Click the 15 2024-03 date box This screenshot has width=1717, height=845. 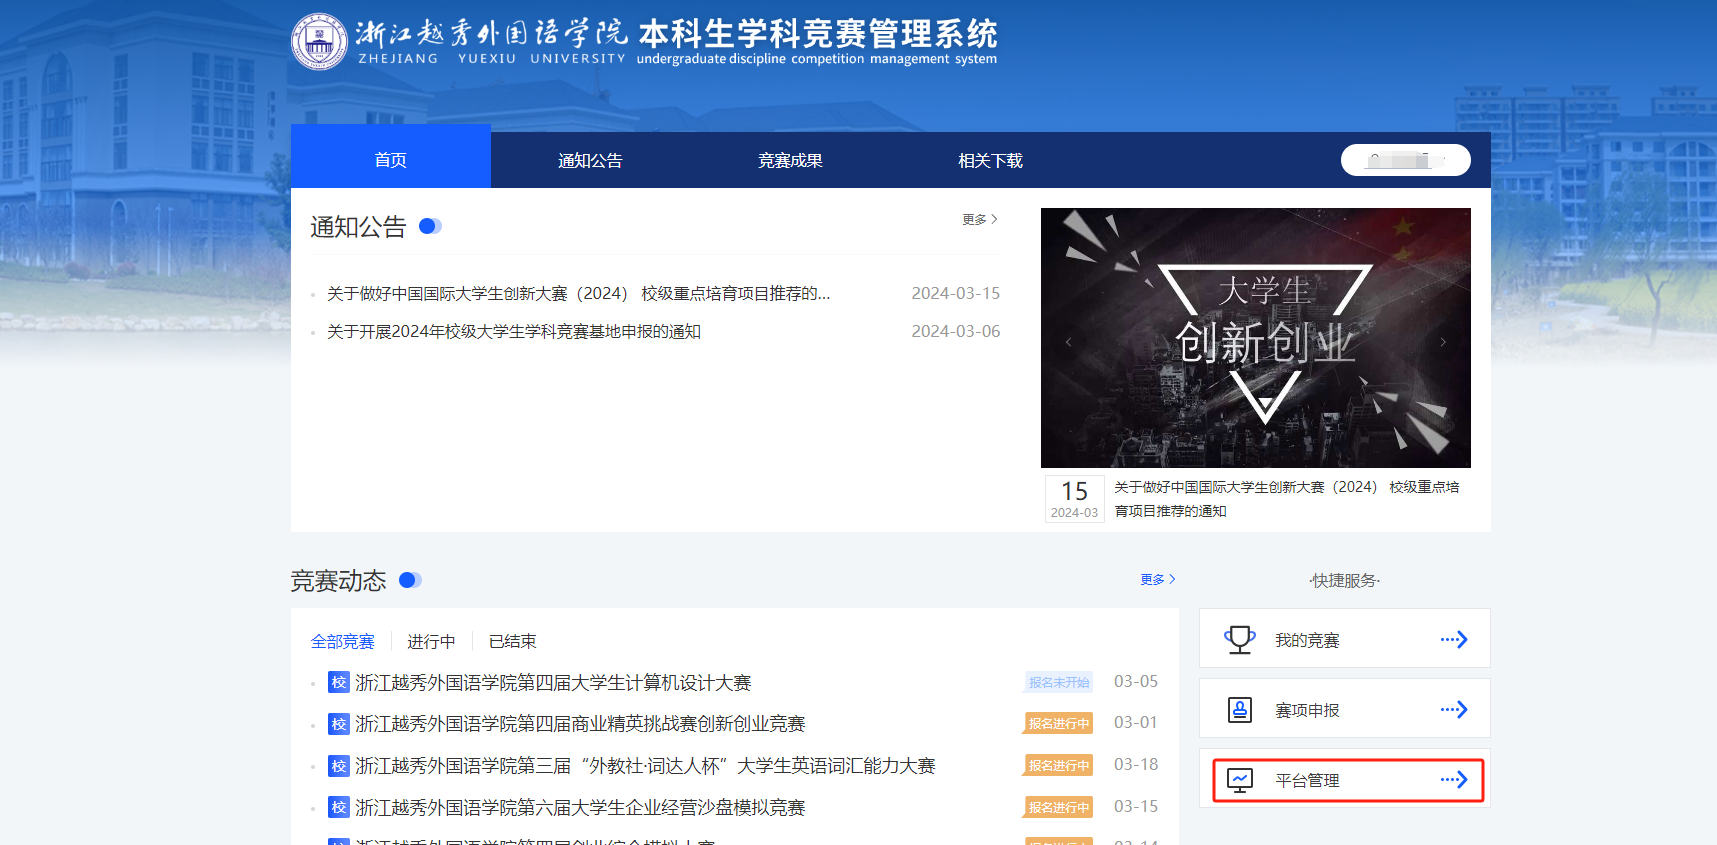coord(1075,499)
